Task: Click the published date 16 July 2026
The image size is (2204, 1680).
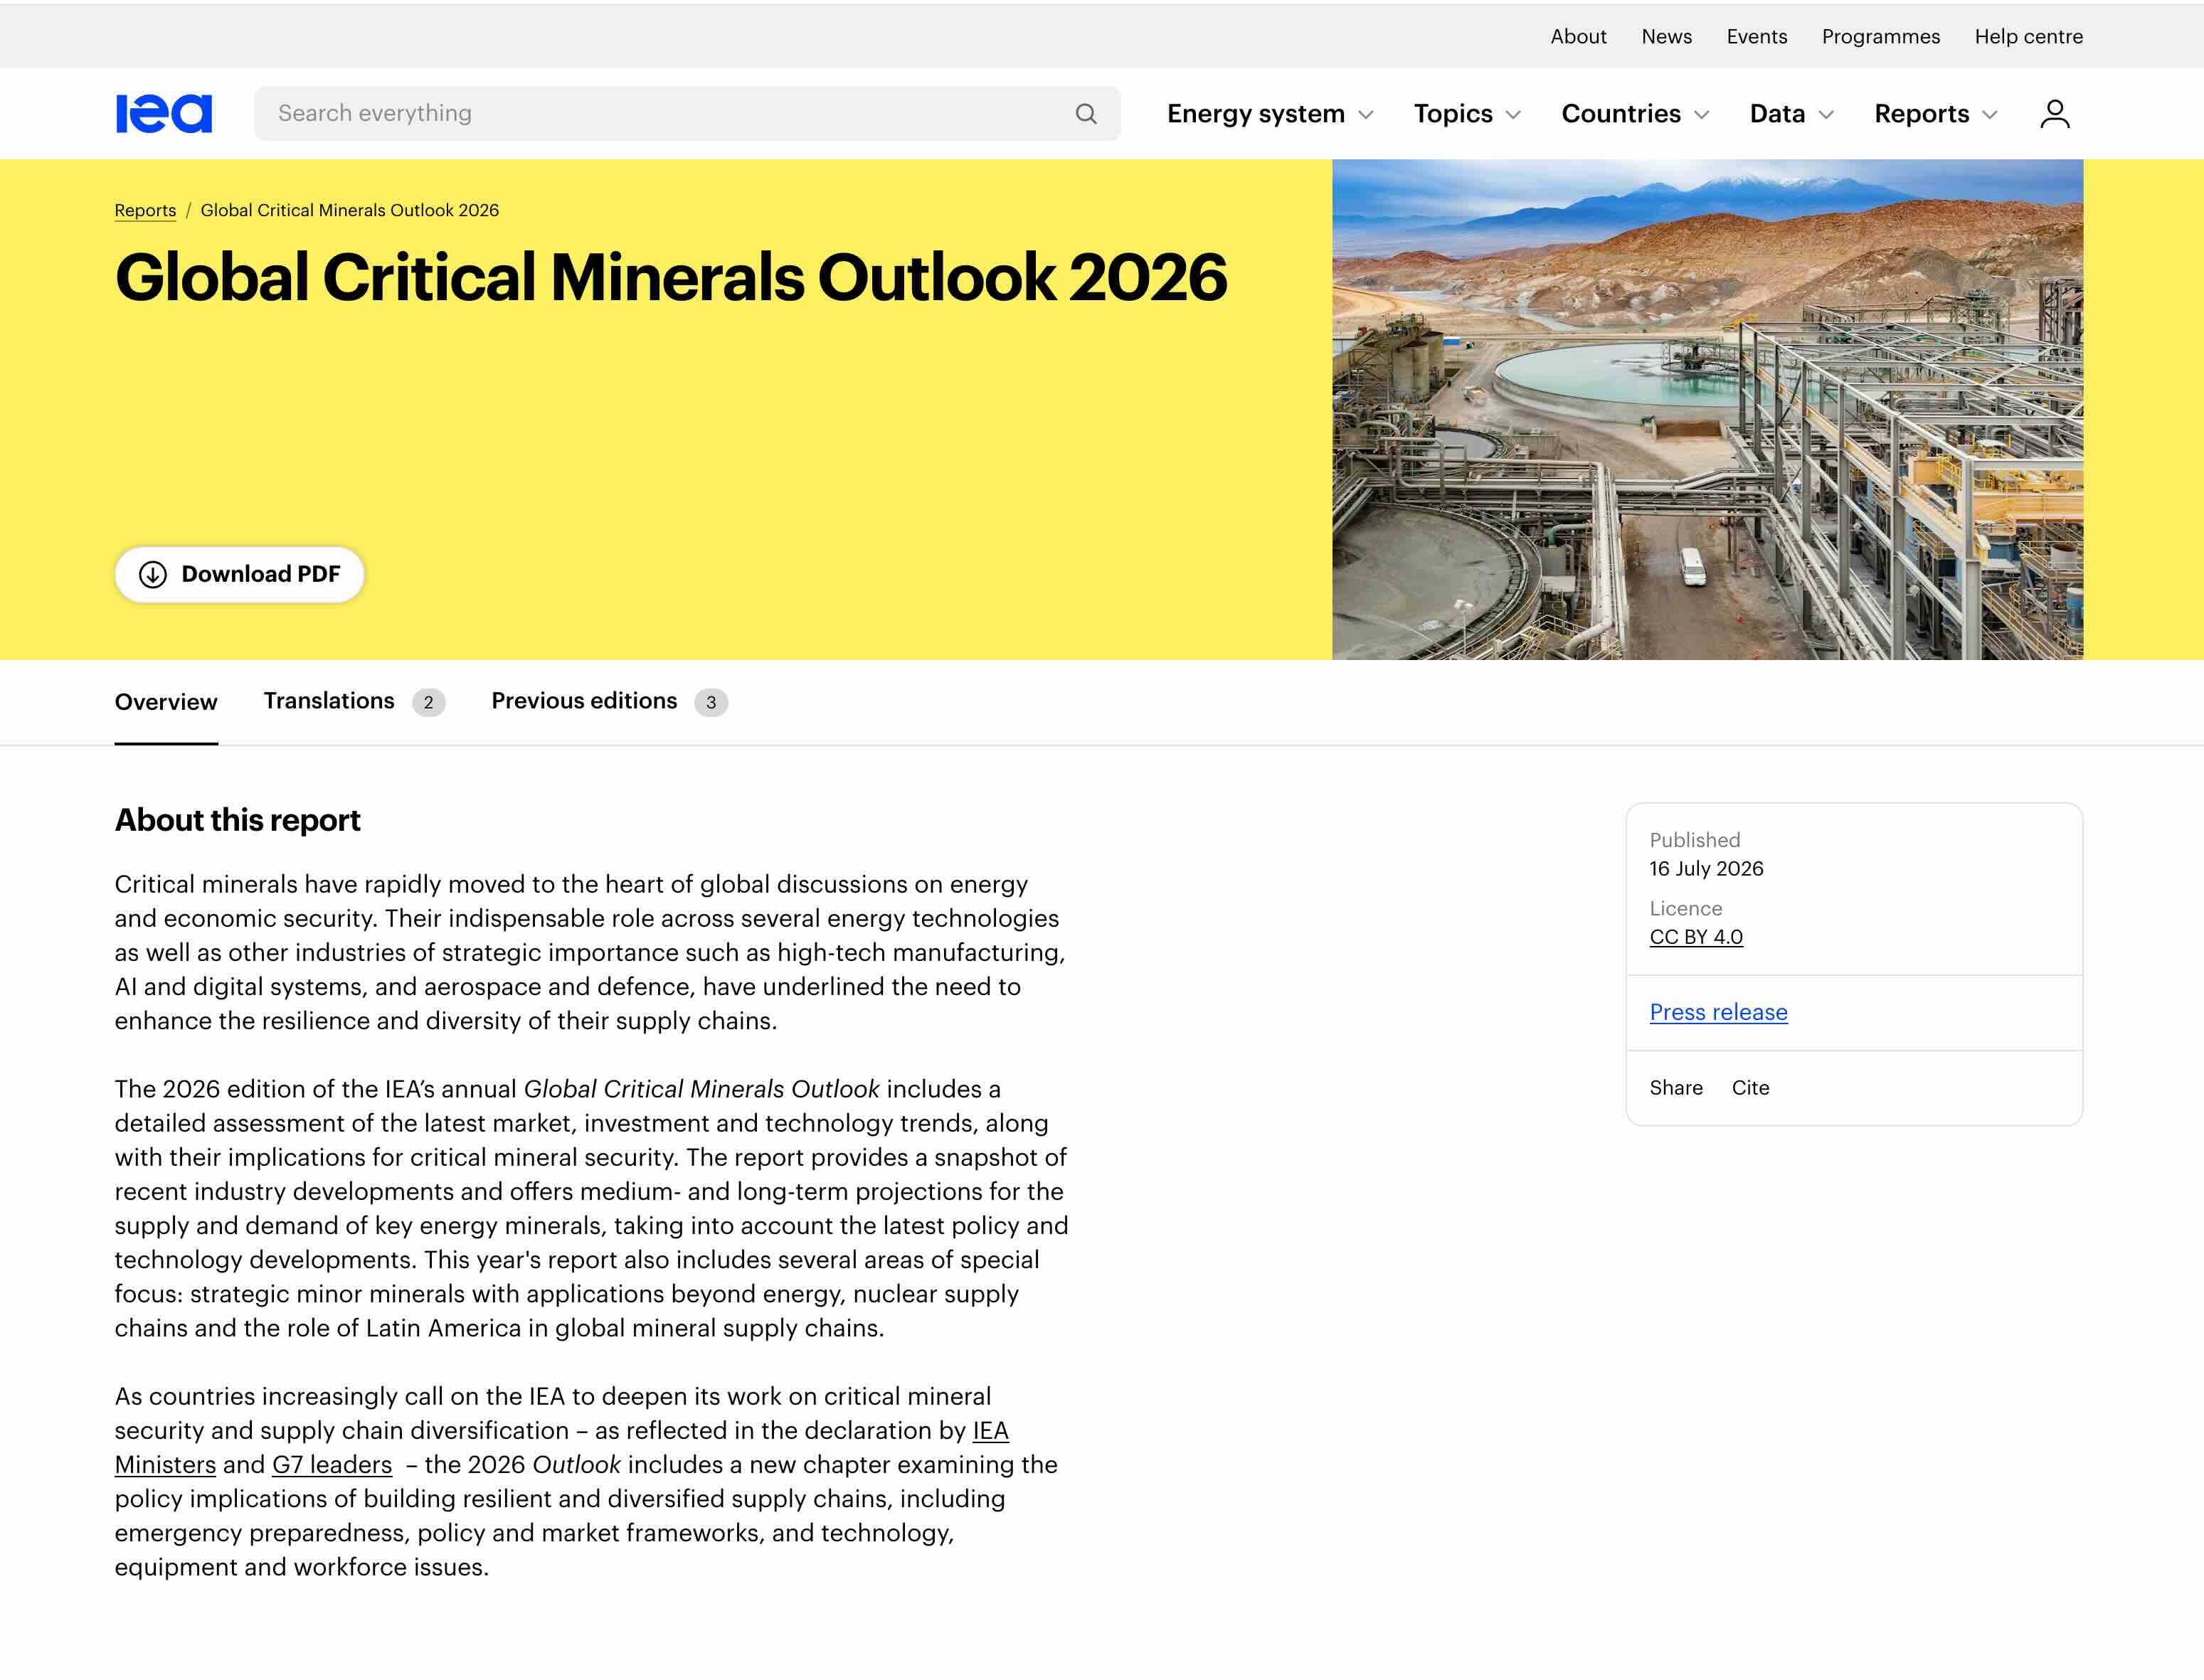Action: point(1706,869)
